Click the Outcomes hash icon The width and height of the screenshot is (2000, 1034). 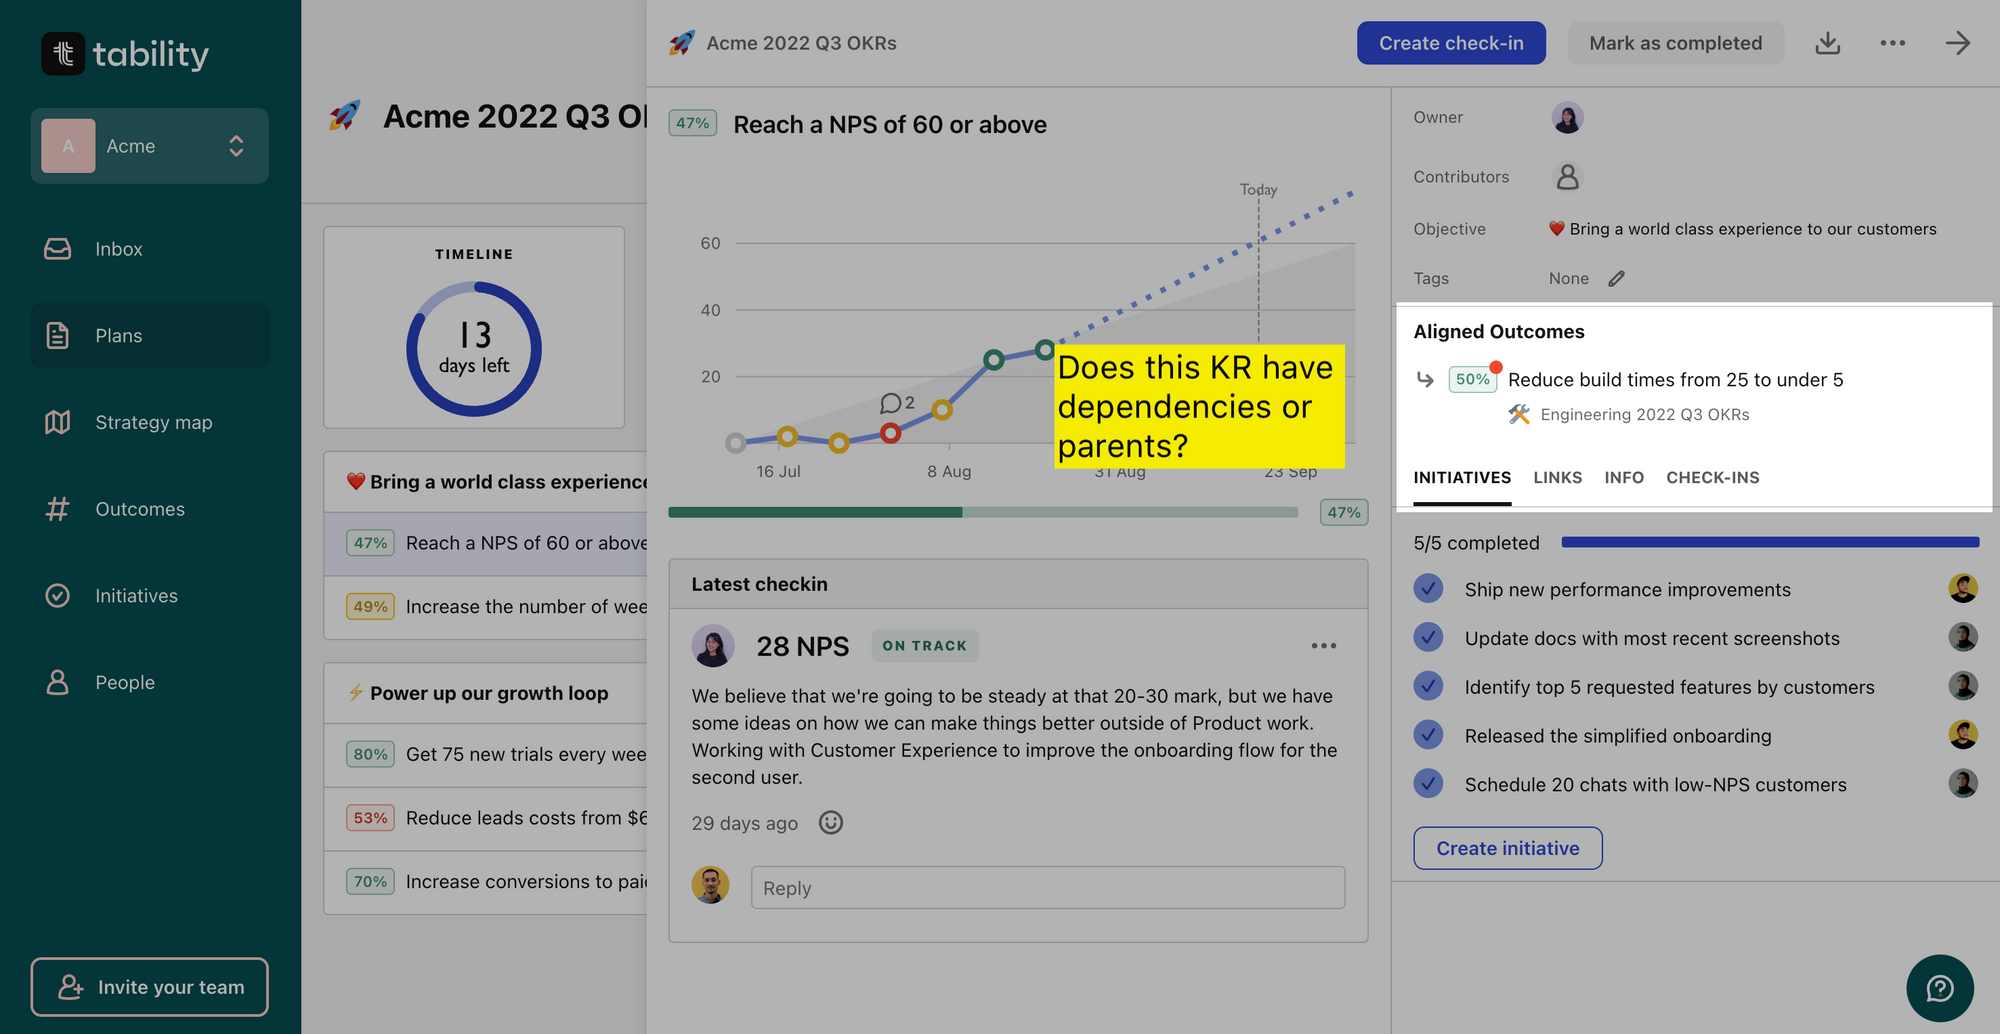point(58,509)
